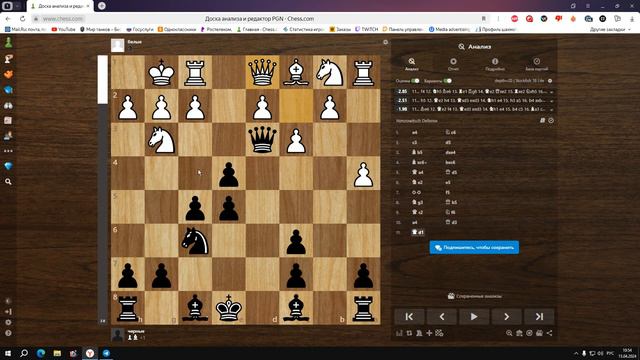Image resolution: width=640 pixels, height=360 pixels.
Task: Expand the first engine line rated -2.85
Action: pos(551,91)
